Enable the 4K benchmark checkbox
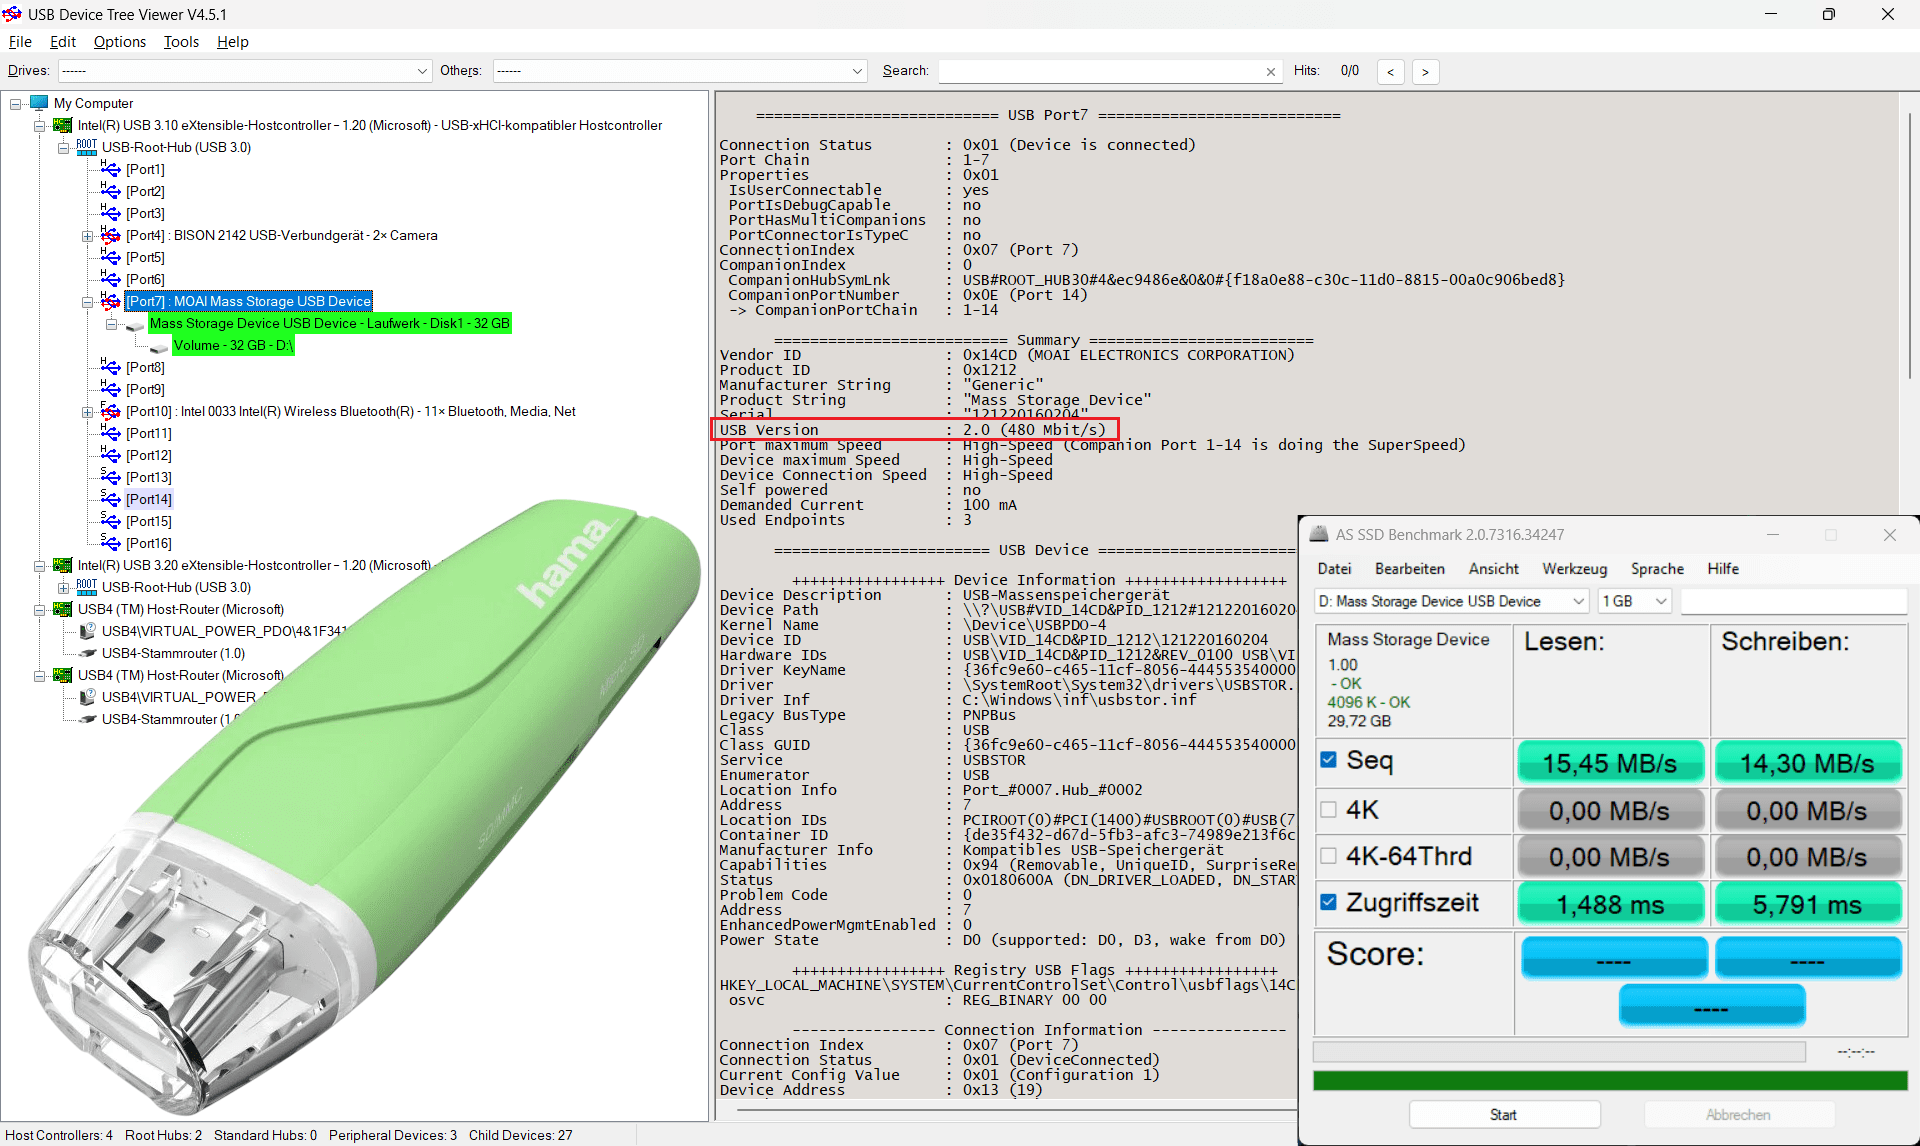 (x=1328, y=810)
